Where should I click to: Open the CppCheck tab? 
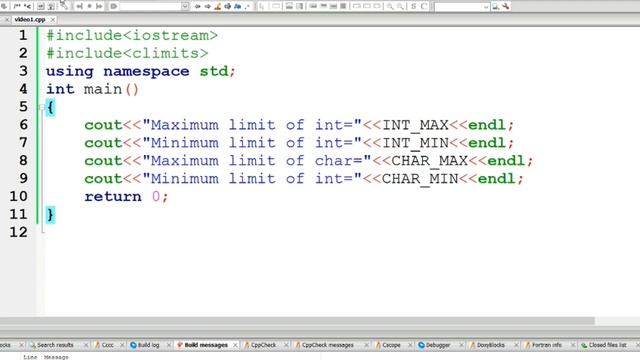tap(263, 345)
